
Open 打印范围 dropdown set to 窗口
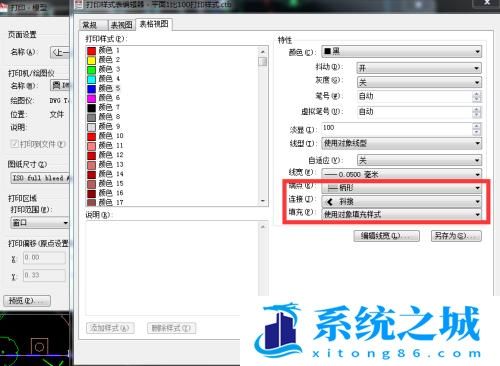[x=40, y=222]
